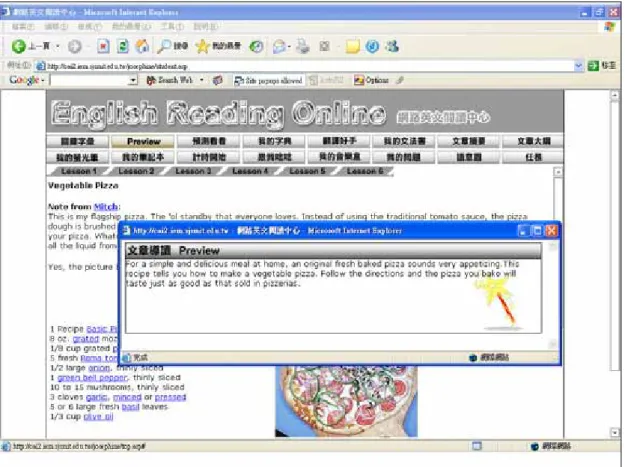Click the Messenger people icon
This screenshot has height=467, width=625.
[392, 47]
